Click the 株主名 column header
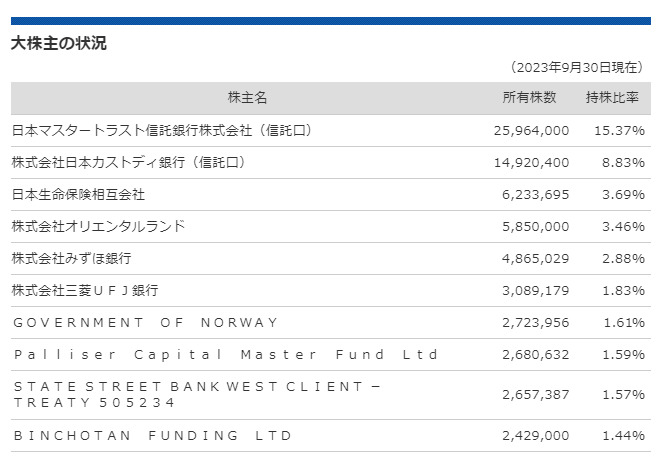This screenshot has width=667, height=474. click(247, 98)
